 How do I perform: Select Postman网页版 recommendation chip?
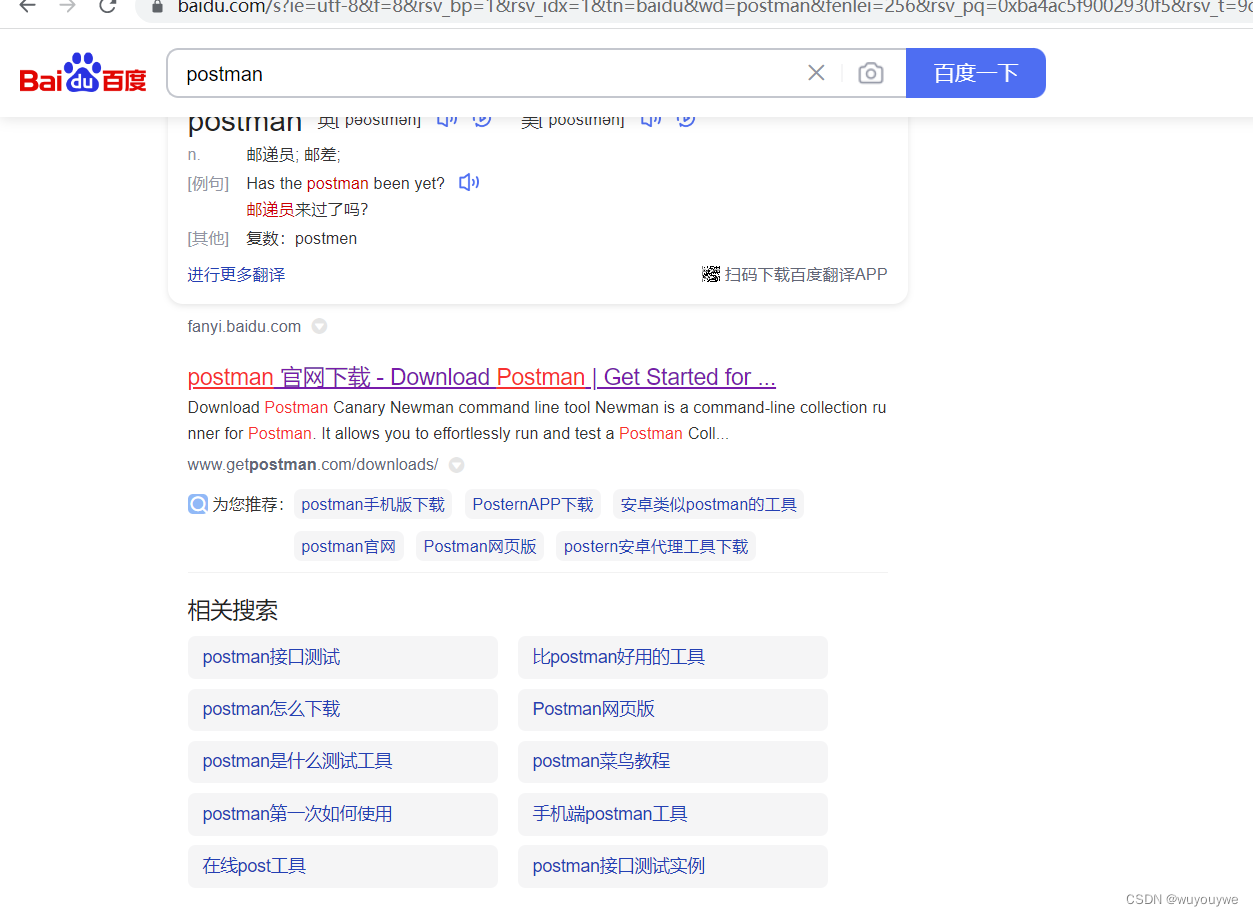pyautogui.click(x=480, y=546)
